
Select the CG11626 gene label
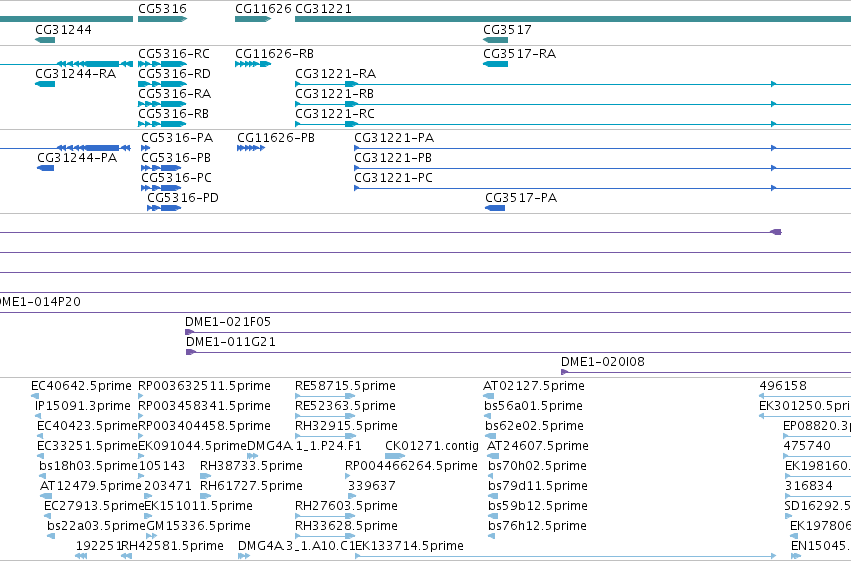[x=263, y=9]
